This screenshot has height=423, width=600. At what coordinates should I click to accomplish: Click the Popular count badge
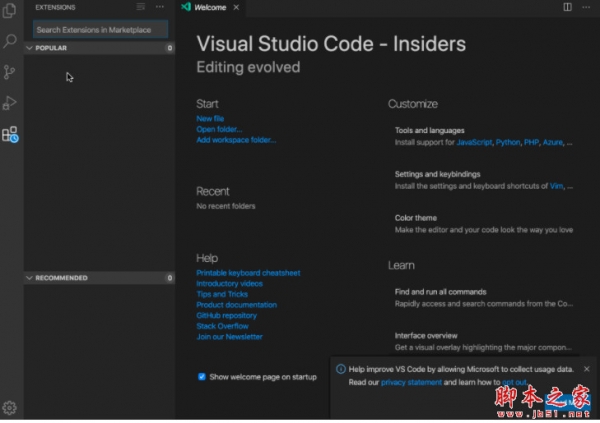click(170, 48)
